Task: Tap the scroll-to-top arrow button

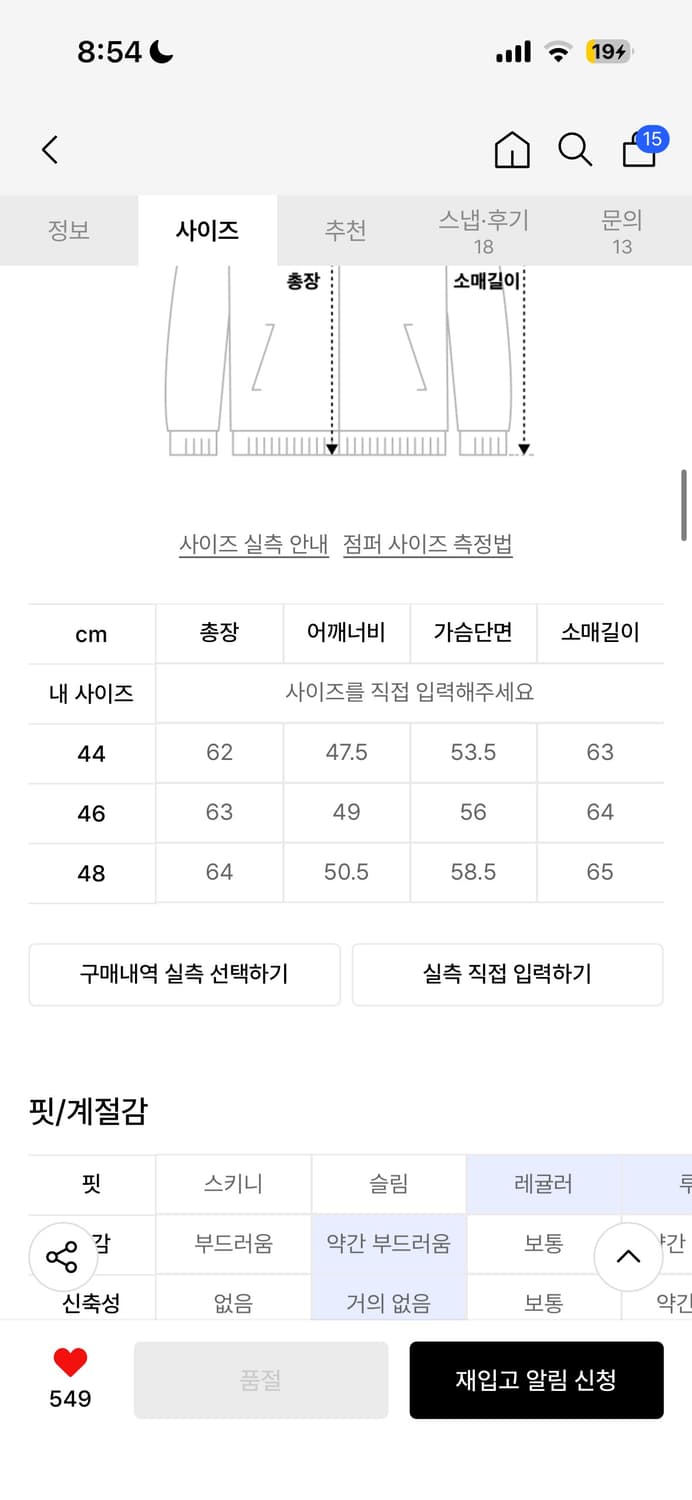Action: tap(628, 1259)
